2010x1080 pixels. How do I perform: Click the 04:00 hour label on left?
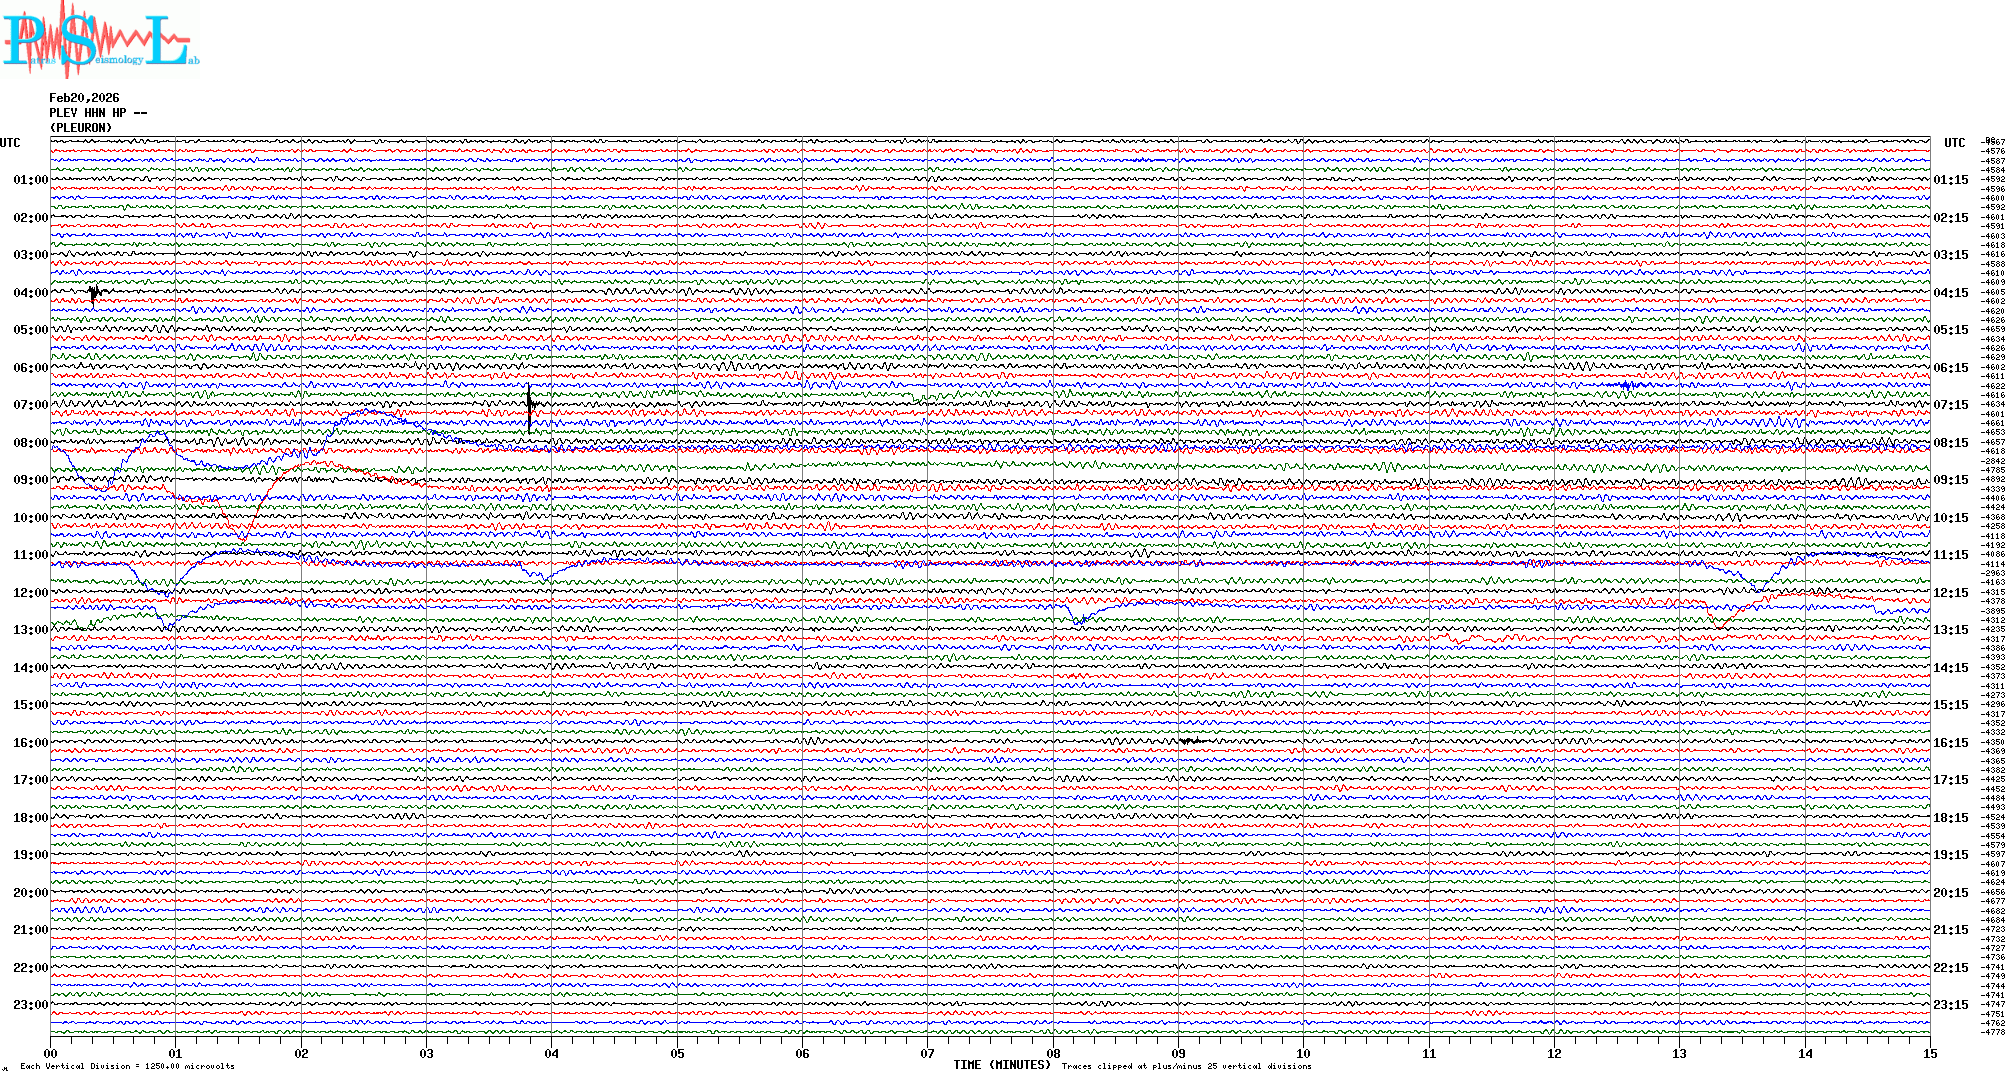tap(30, 293)
